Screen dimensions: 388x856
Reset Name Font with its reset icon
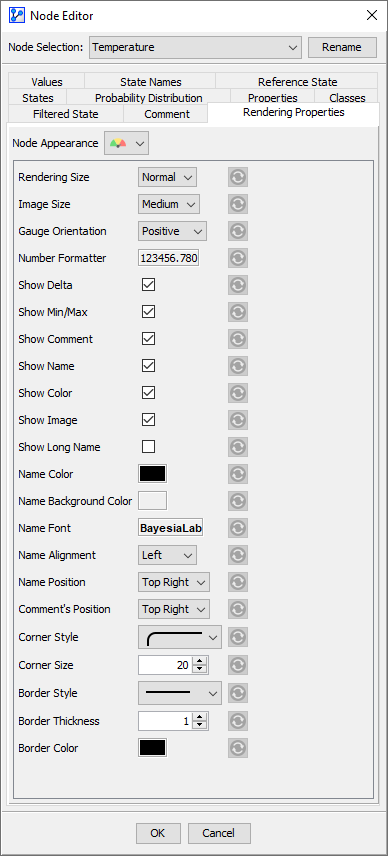click(x=238, y=528)
